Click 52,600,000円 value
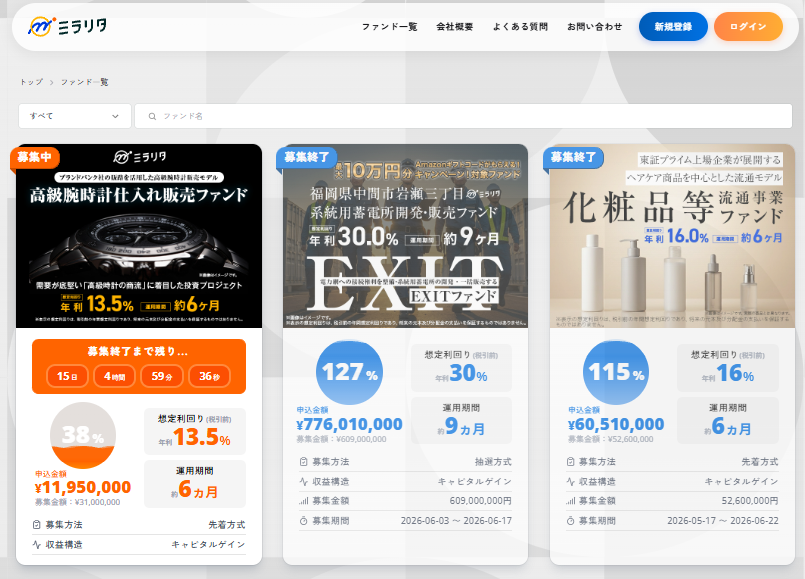Viewport: 805px width, 579px height. pos(750,501)
